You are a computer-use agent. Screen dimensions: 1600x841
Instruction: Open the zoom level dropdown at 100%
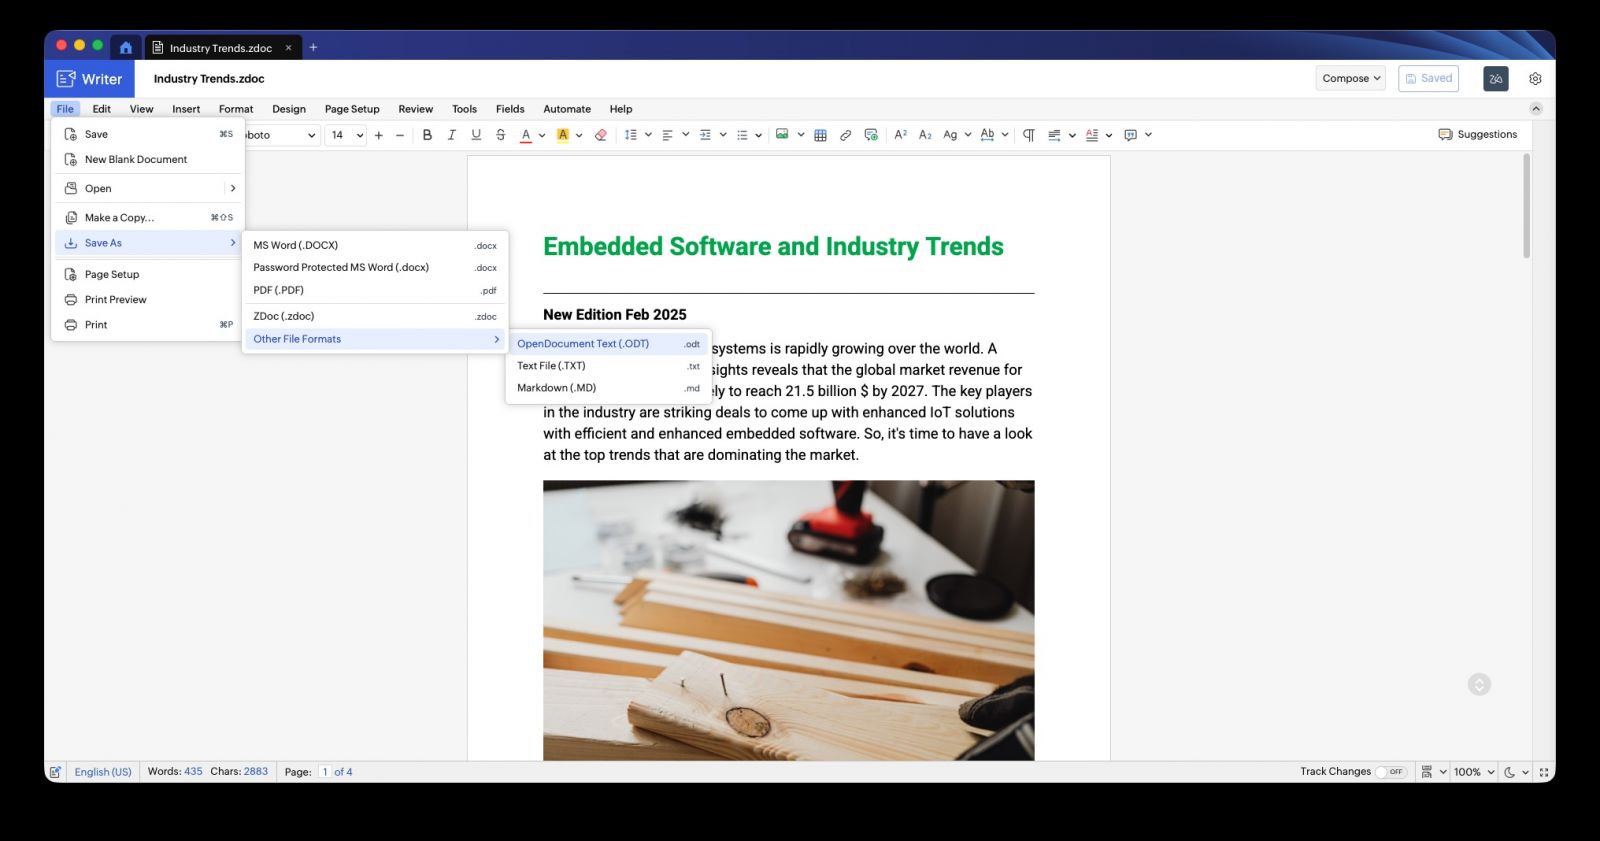[1474, 772]
